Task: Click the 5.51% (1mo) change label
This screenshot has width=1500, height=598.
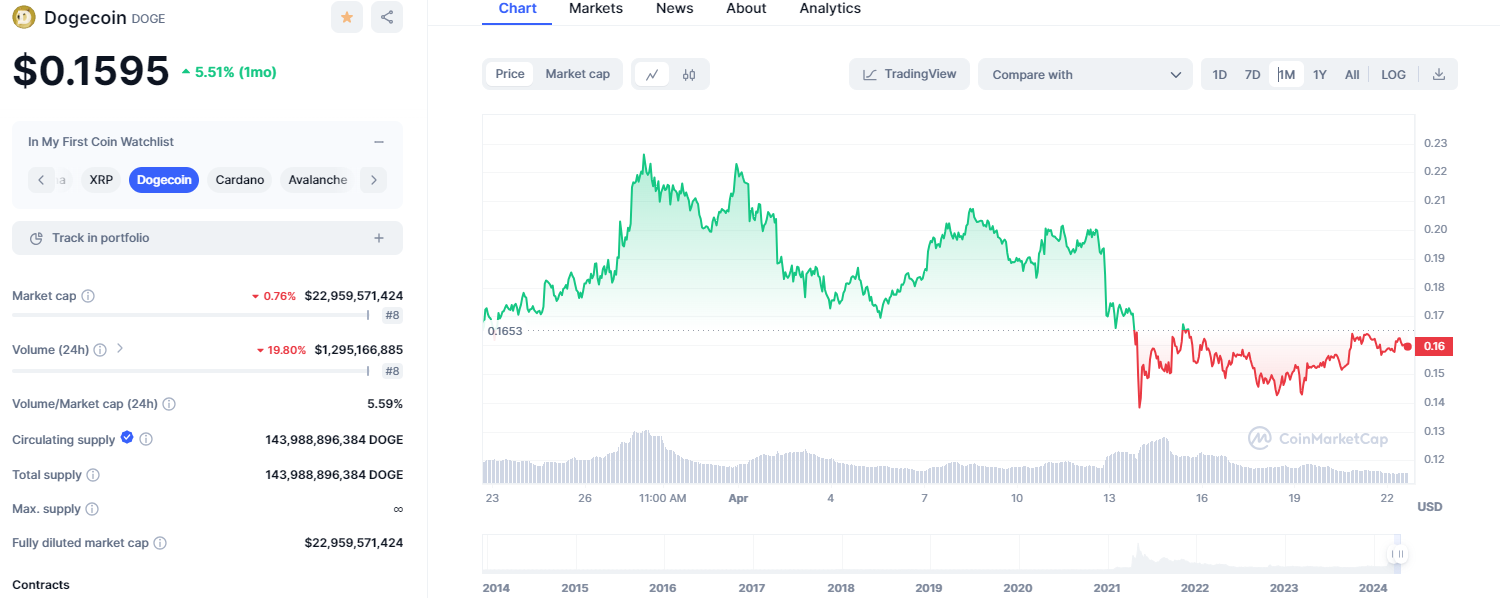Action: [x=229, y=72]
